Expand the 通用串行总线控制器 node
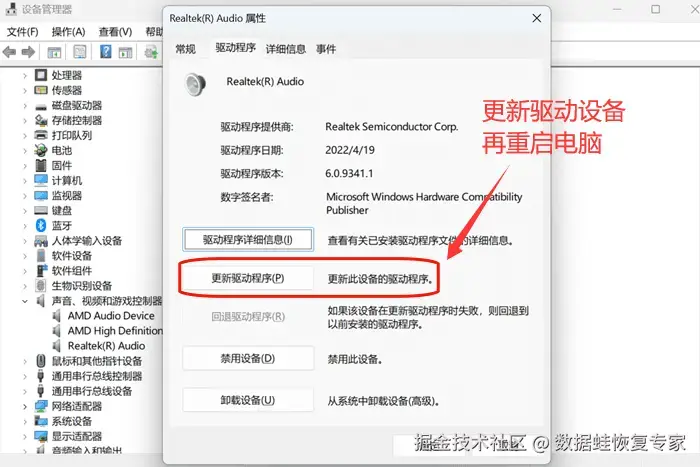 coord(25,376)
